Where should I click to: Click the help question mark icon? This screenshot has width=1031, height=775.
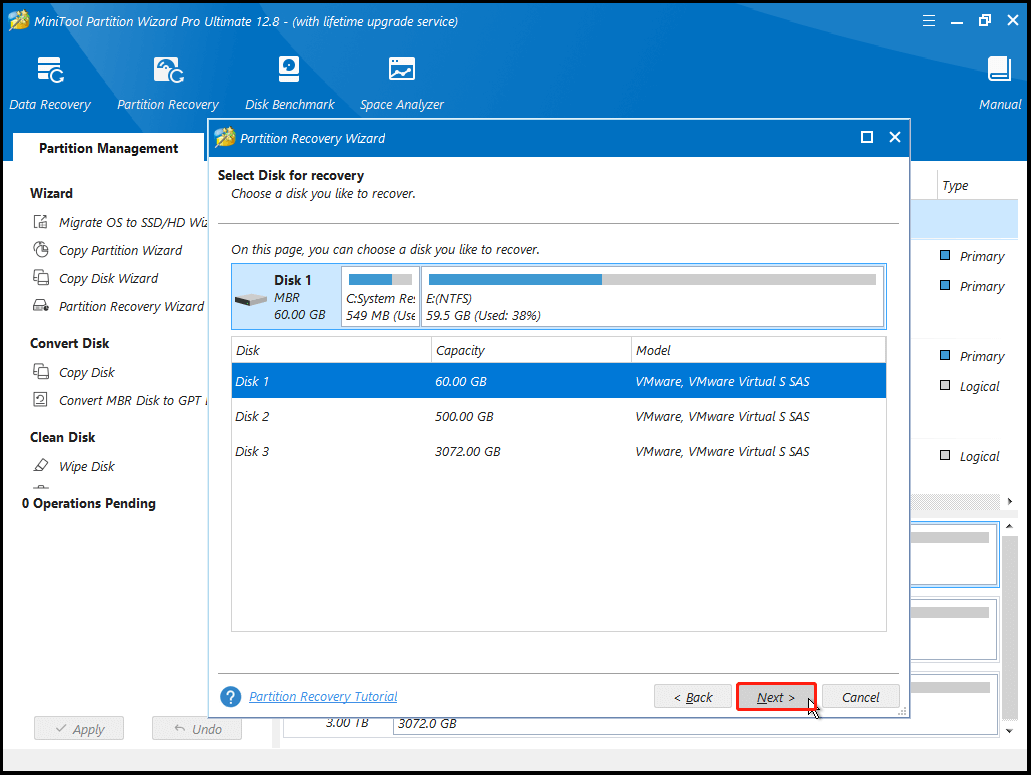231,697
